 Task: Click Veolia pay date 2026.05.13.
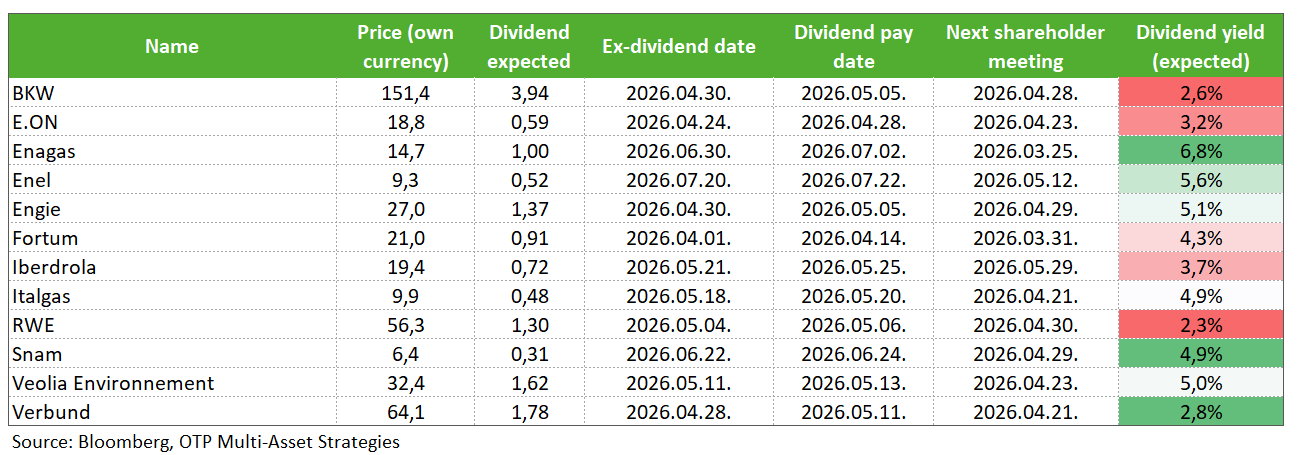(853, 383)
